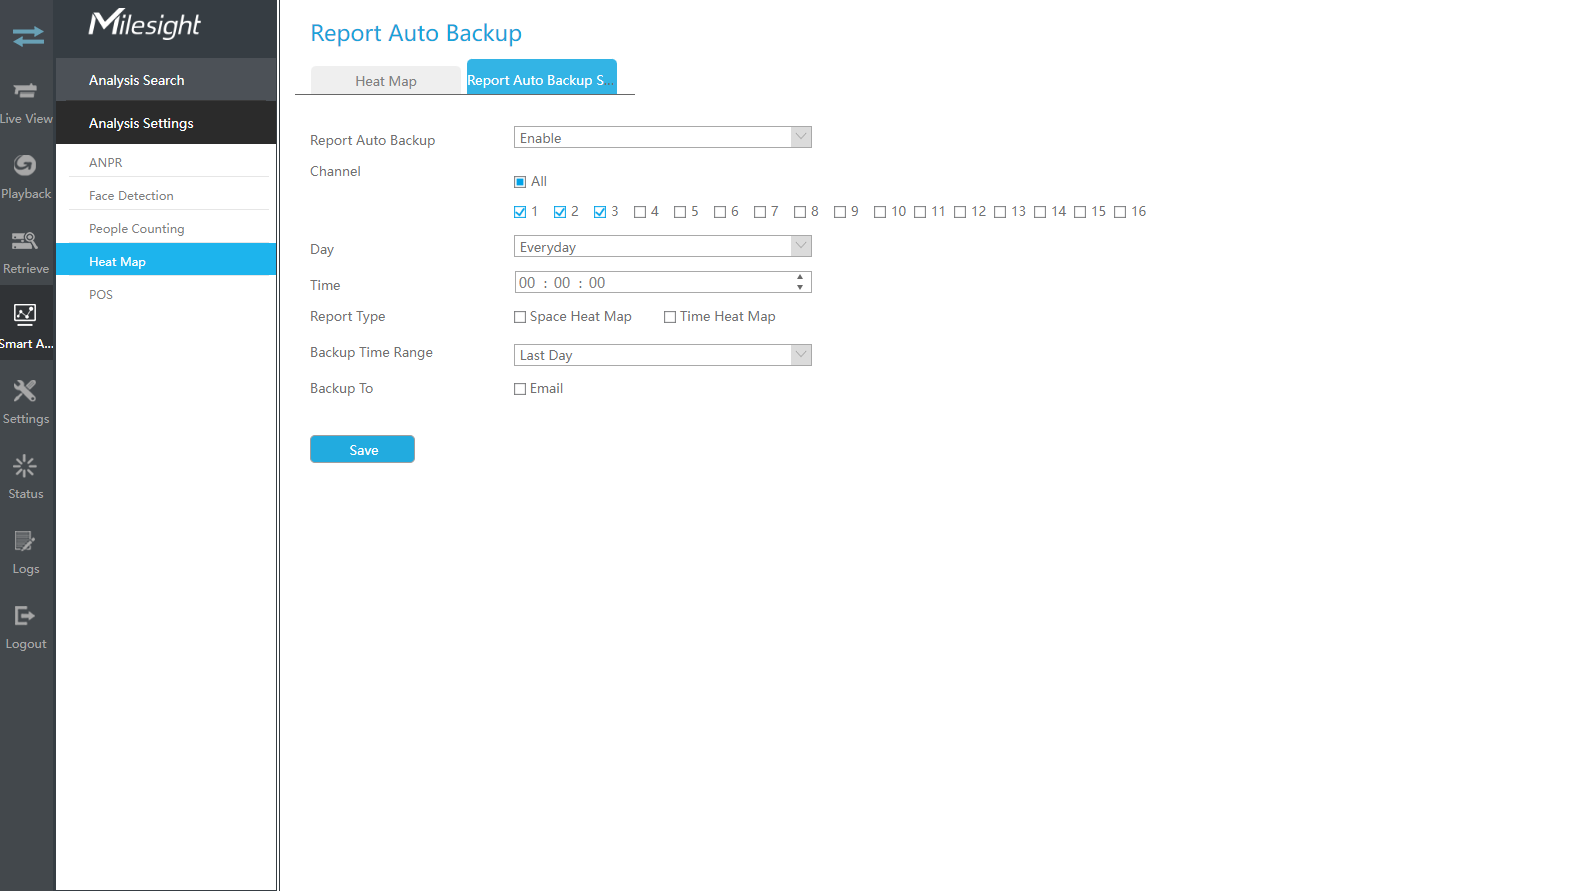Viewport: 1594px width, 891px height.
Task: Check channel 14 checkbox
Action: pyautogui.click(x=1040, y=212)
